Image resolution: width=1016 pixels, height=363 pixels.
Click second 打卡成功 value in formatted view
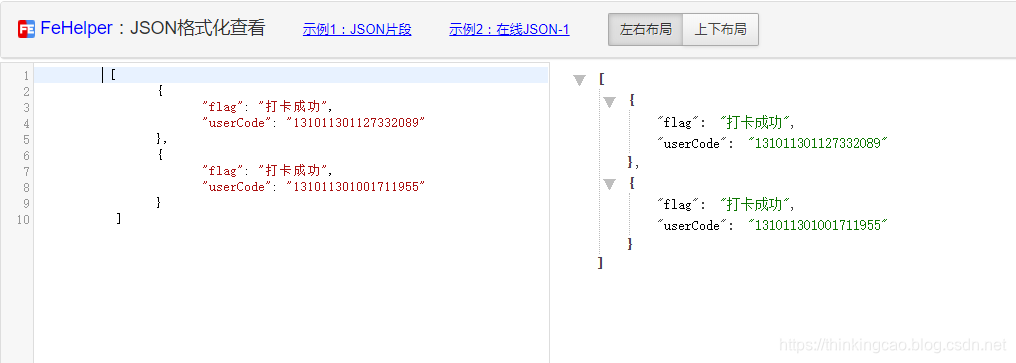(x=754, y=205)
